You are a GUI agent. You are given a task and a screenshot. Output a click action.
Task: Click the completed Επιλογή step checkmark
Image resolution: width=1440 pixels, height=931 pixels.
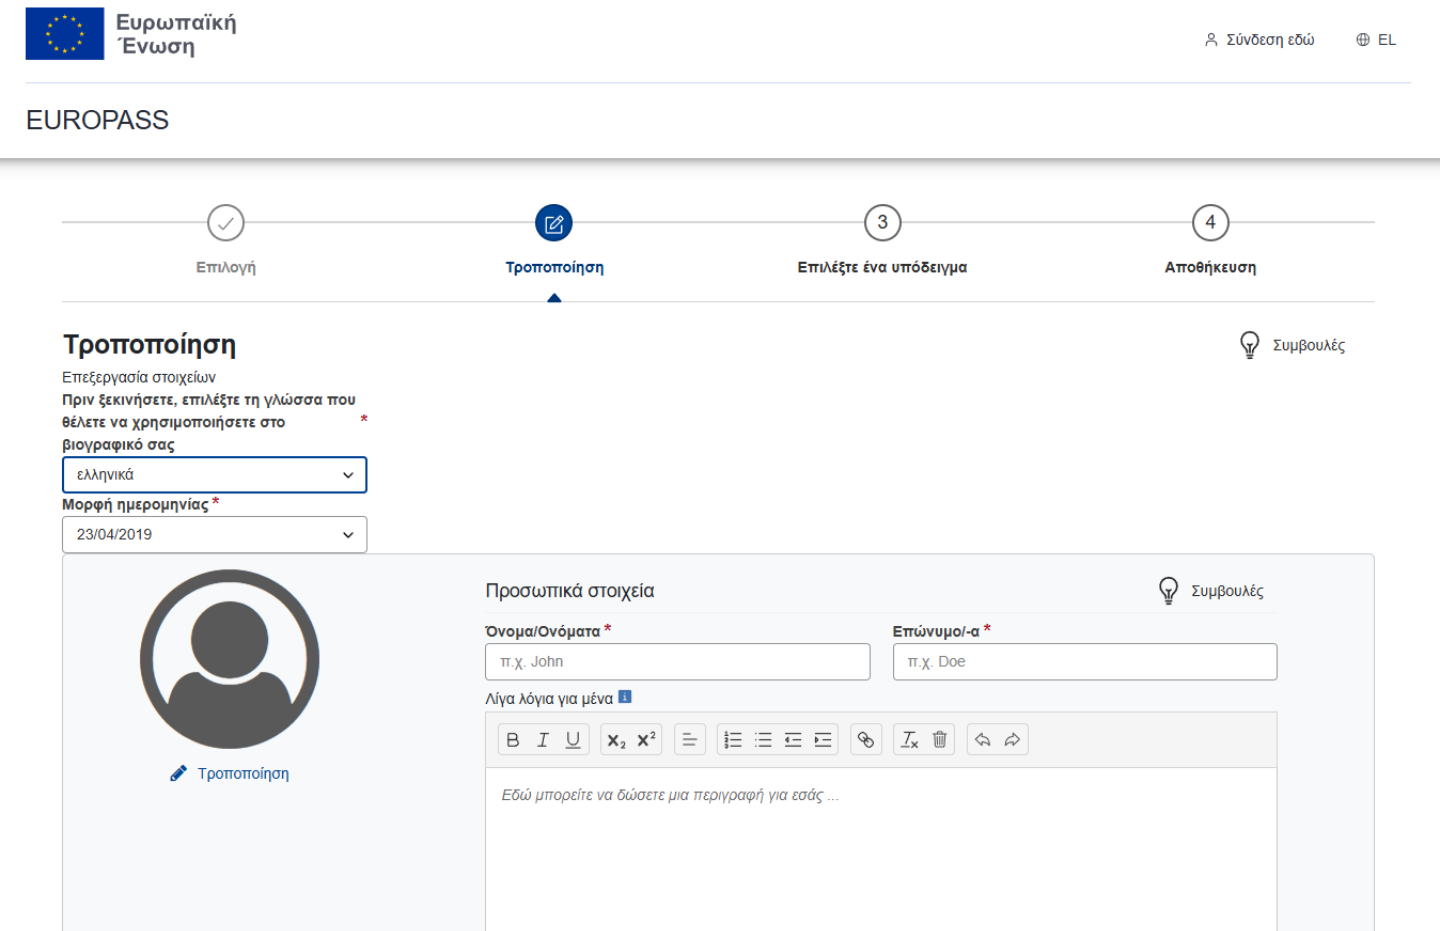click(226, 223)
